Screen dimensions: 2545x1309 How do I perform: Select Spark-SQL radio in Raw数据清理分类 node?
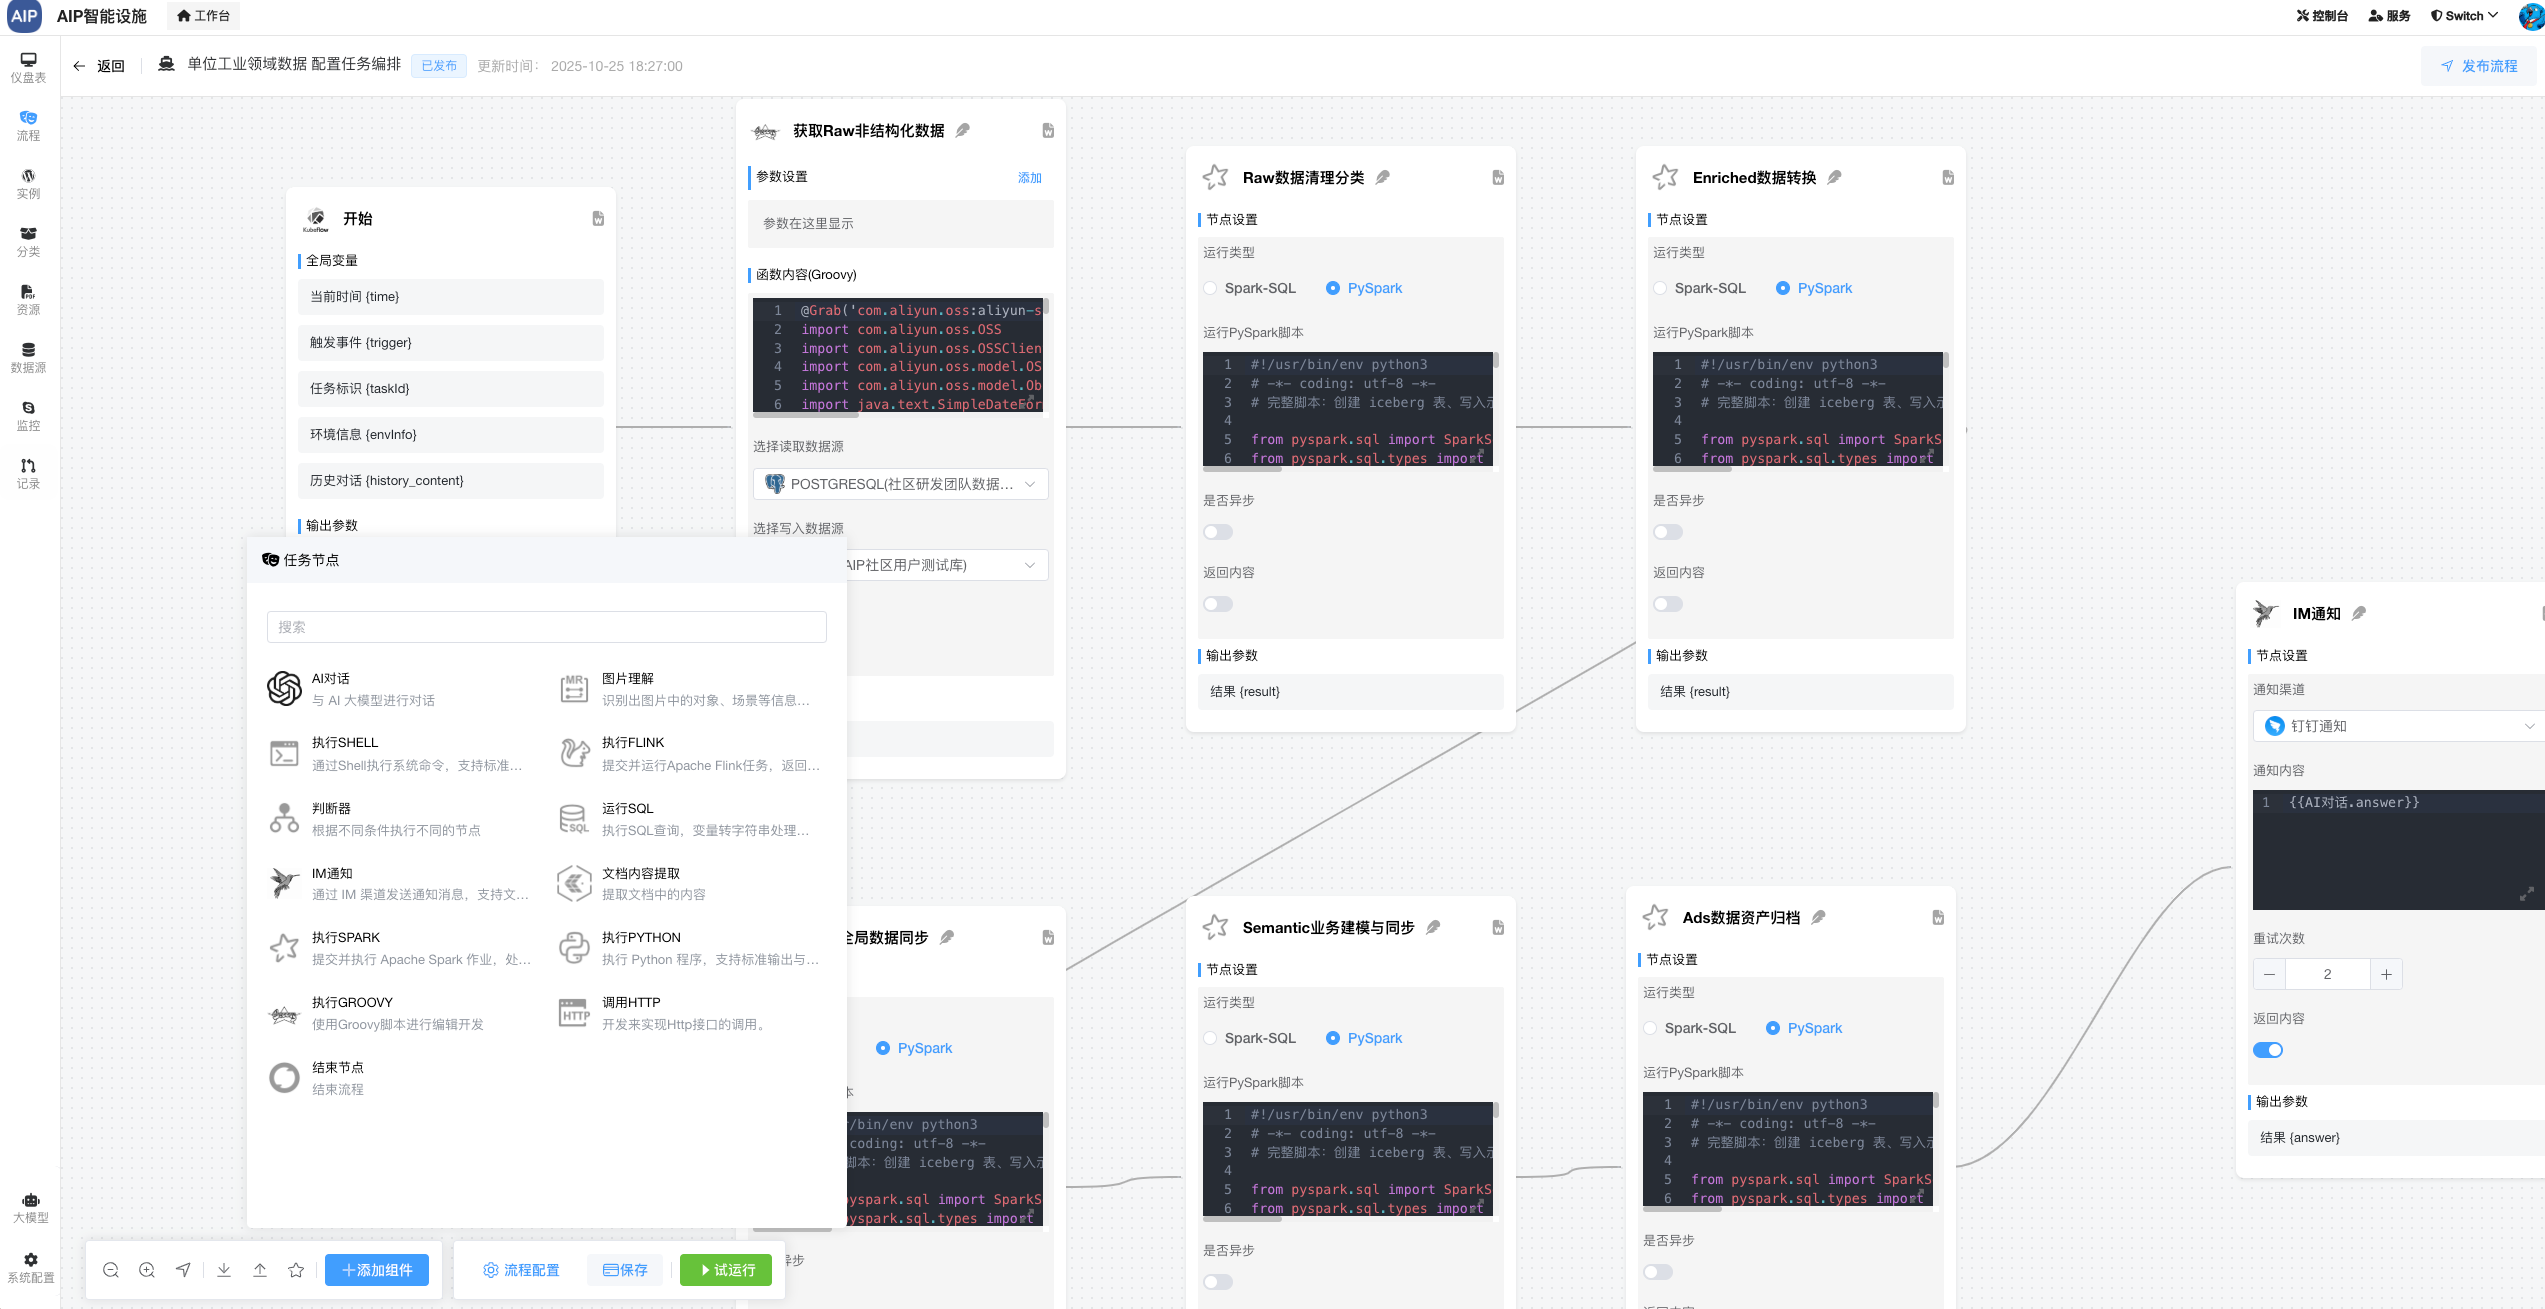pyautogui.click(x=1211, y=288)
